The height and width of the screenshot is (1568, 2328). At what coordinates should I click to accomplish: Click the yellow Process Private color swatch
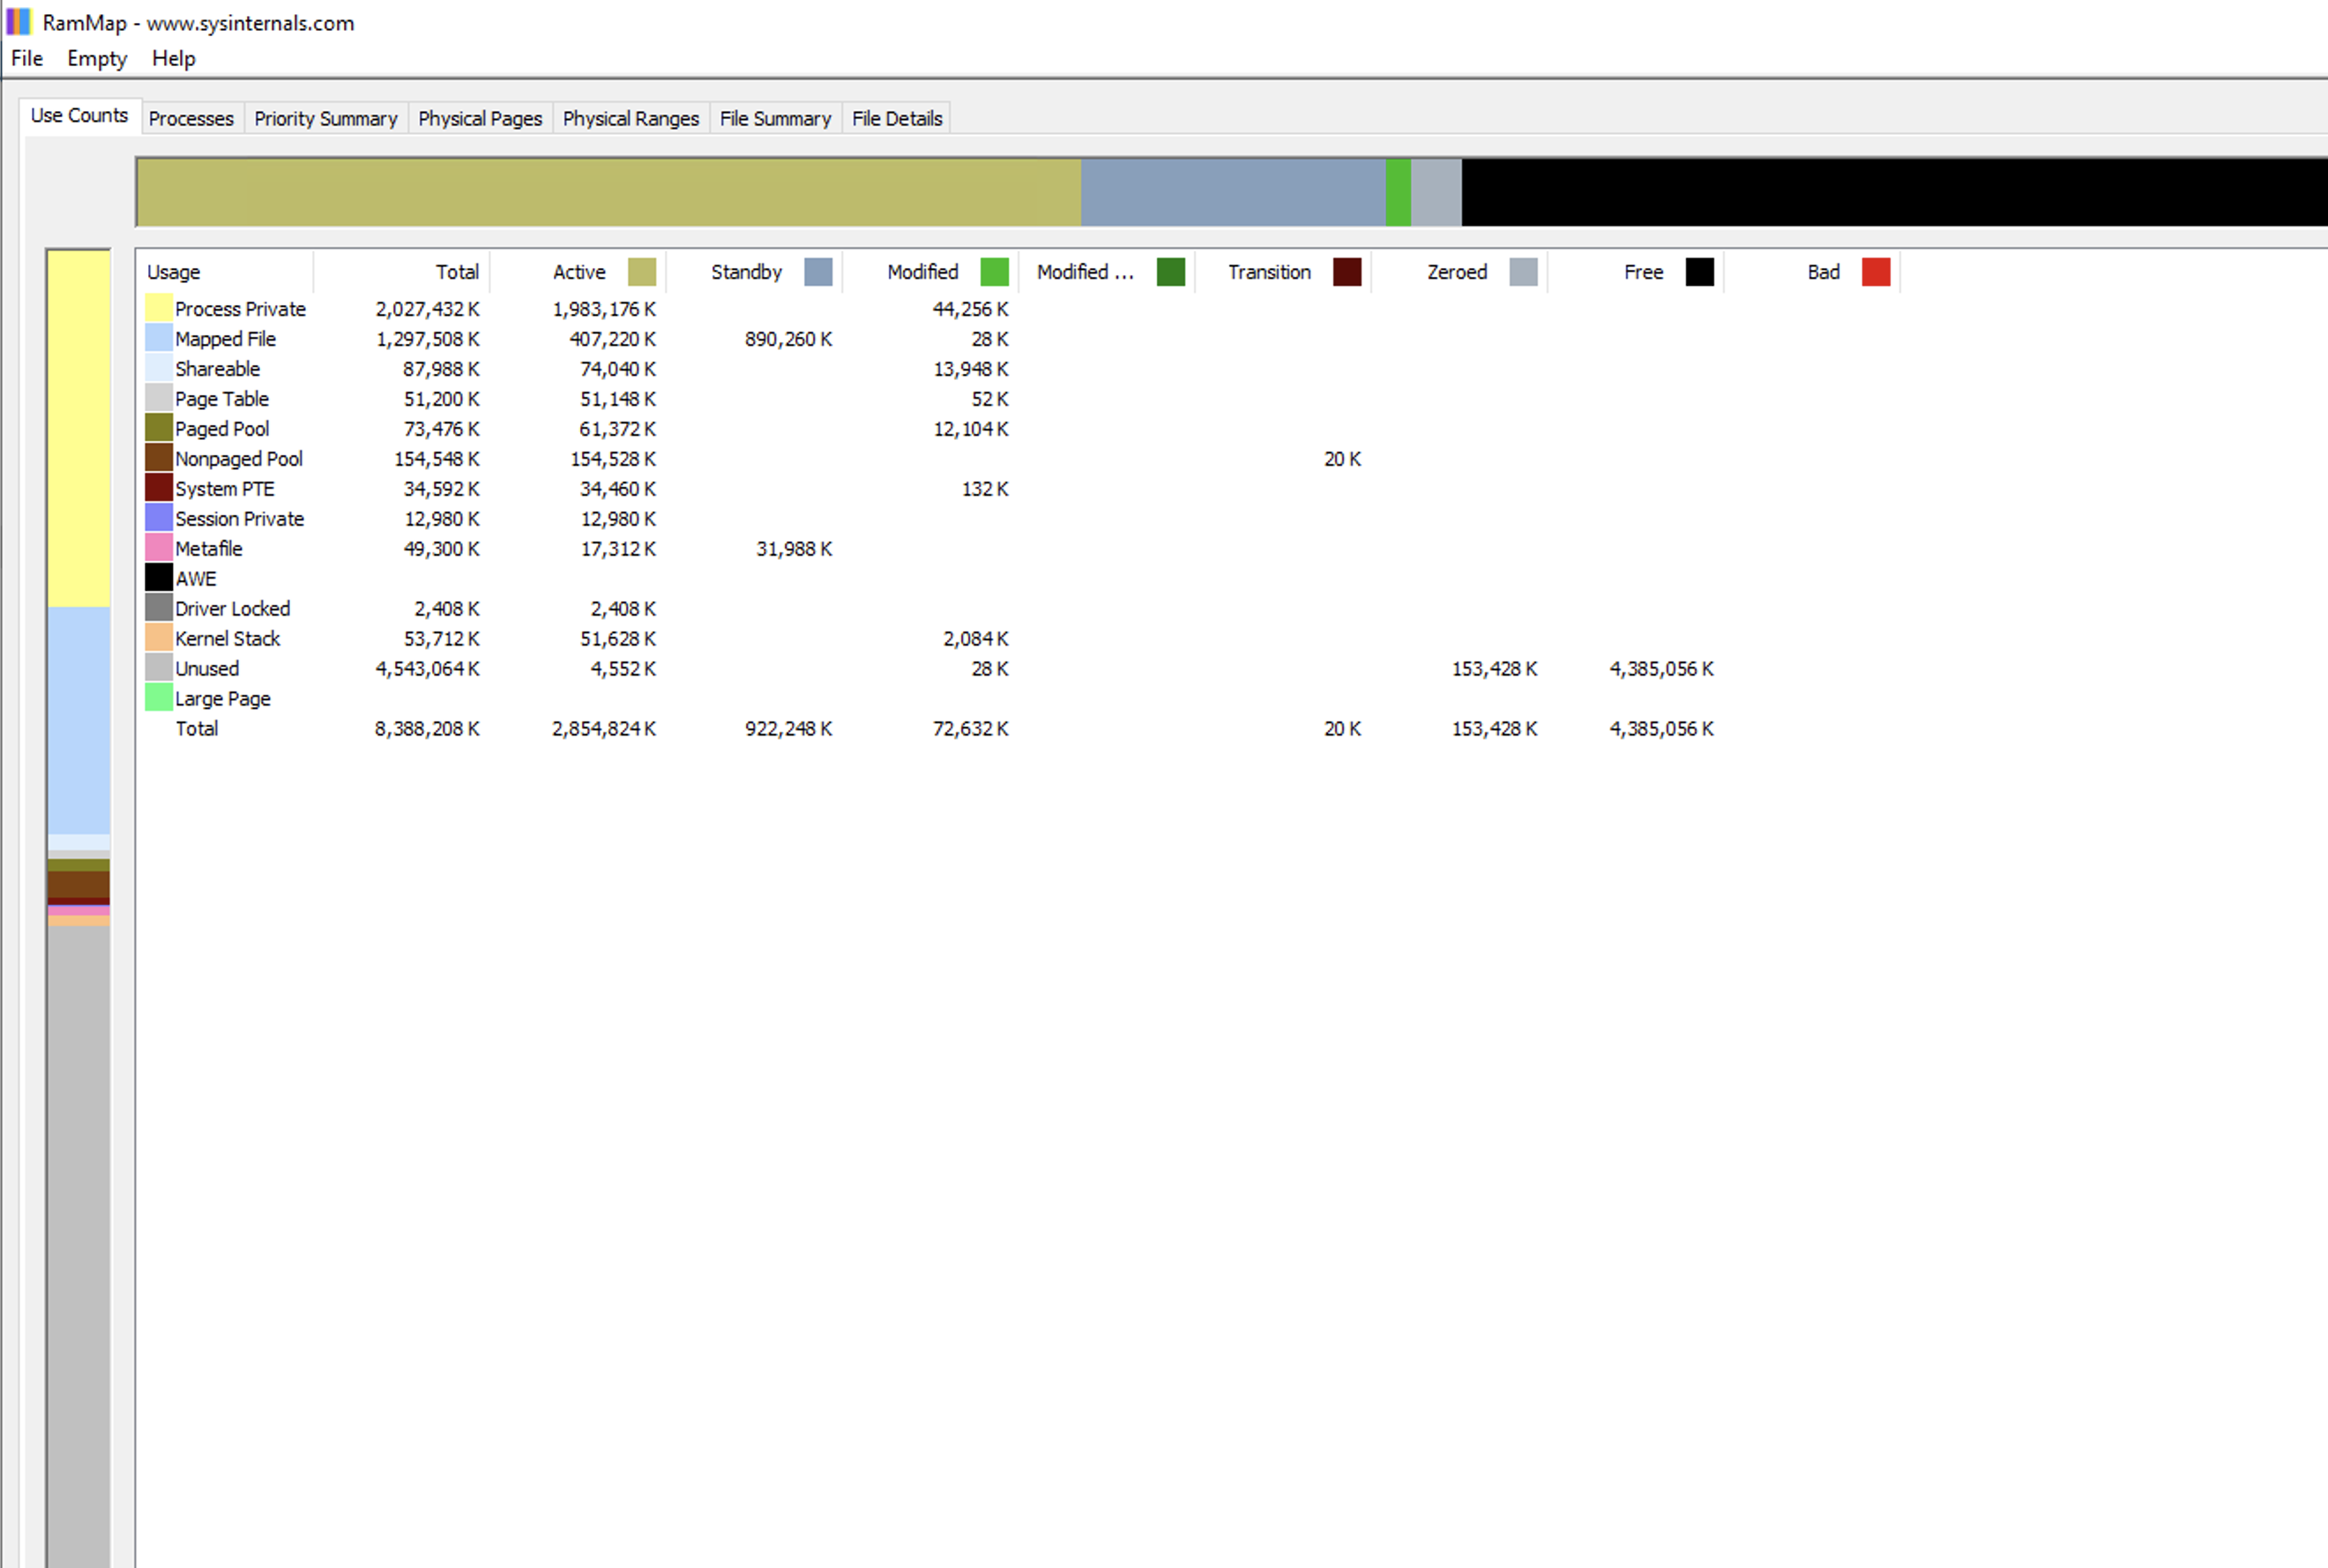158,308
